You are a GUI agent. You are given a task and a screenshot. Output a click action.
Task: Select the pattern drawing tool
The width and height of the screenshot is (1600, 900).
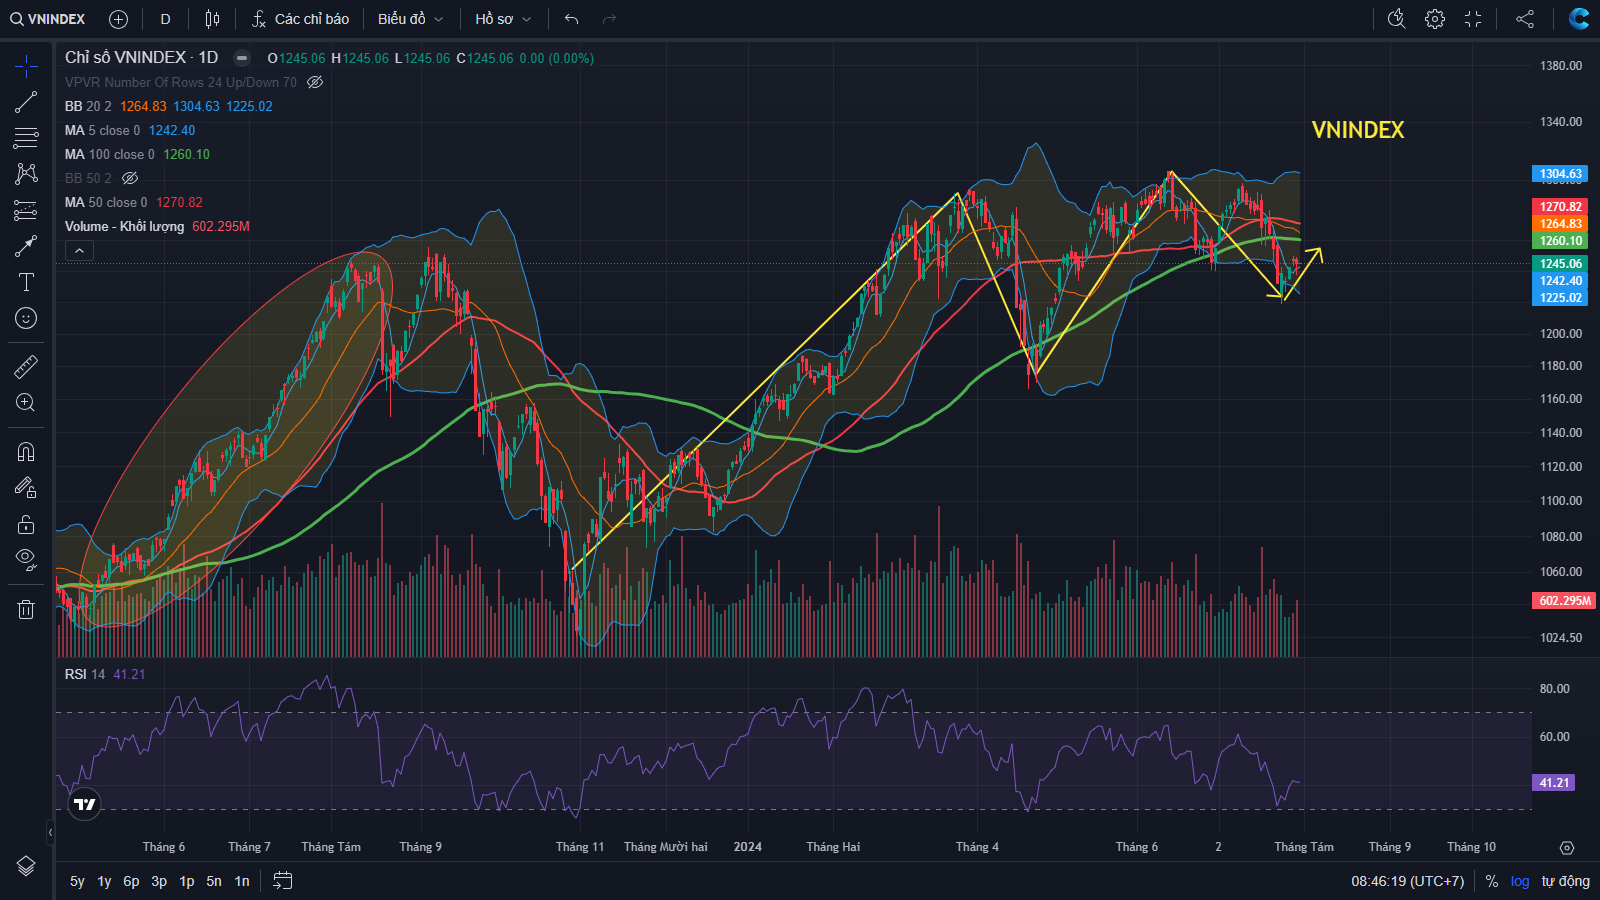[x=26, y=174]
